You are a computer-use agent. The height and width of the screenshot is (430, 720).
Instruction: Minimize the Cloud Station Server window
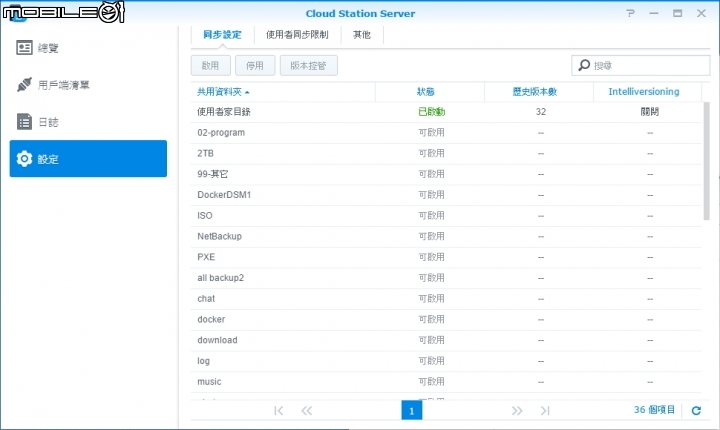[654, 13]
